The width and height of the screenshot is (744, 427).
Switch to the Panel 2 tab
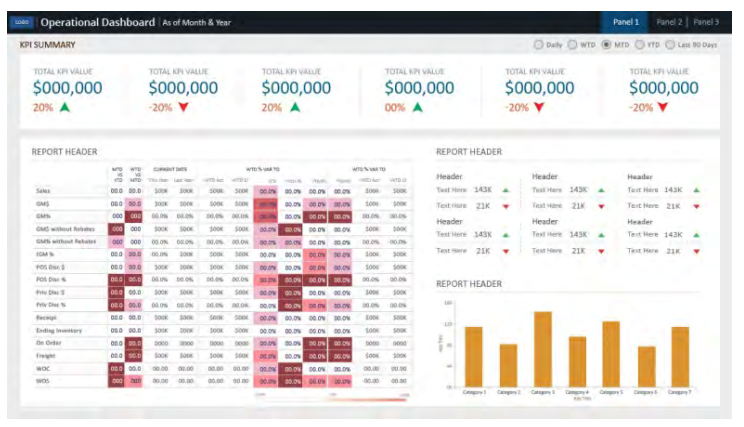point(668,21)
